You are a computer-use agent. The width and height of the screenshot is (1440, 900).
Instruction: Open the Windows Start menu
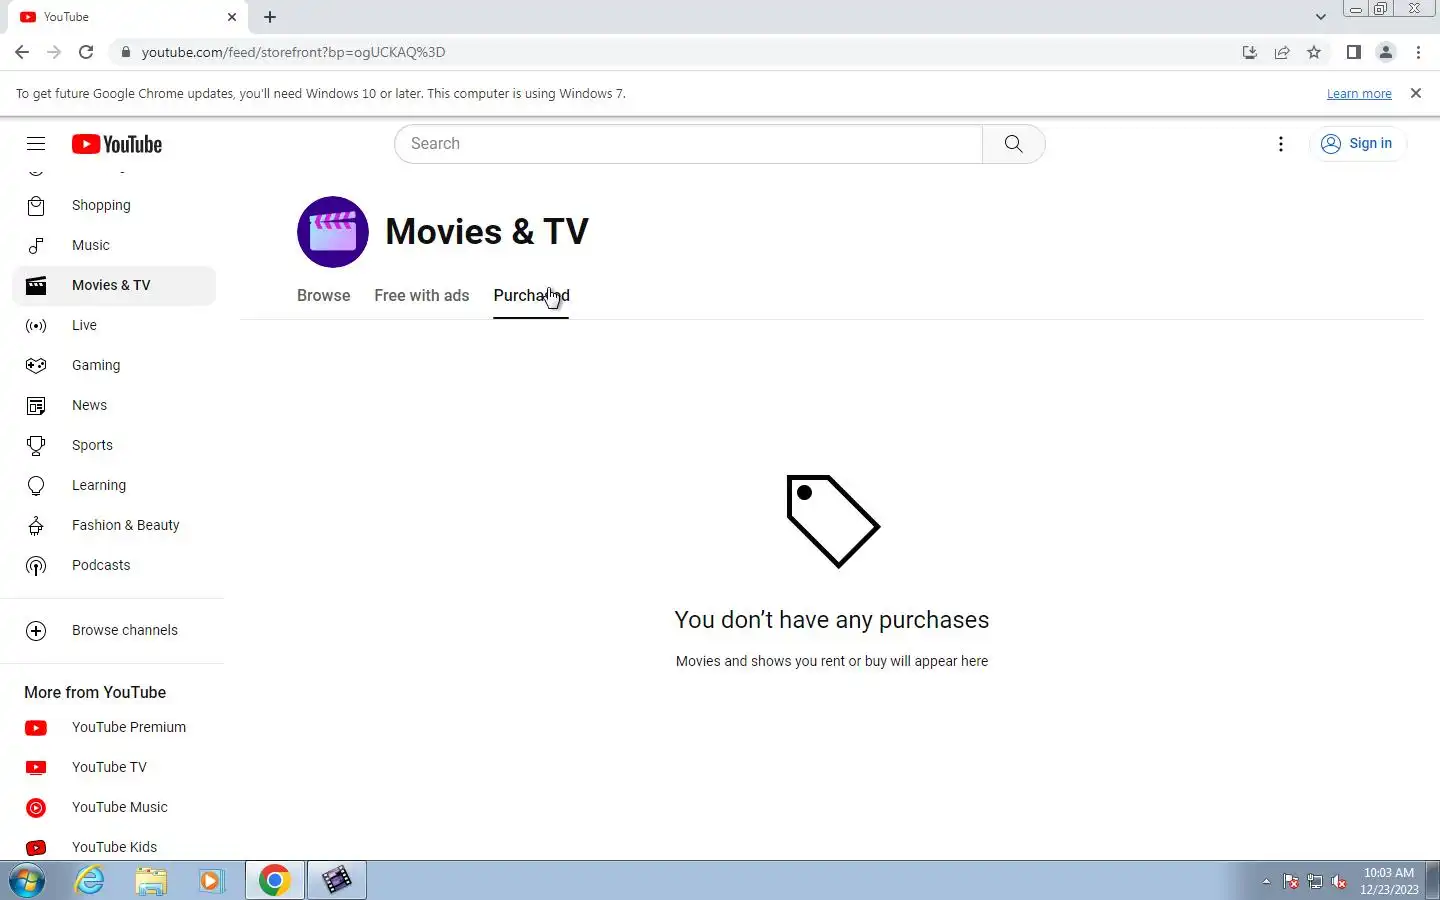27,881
